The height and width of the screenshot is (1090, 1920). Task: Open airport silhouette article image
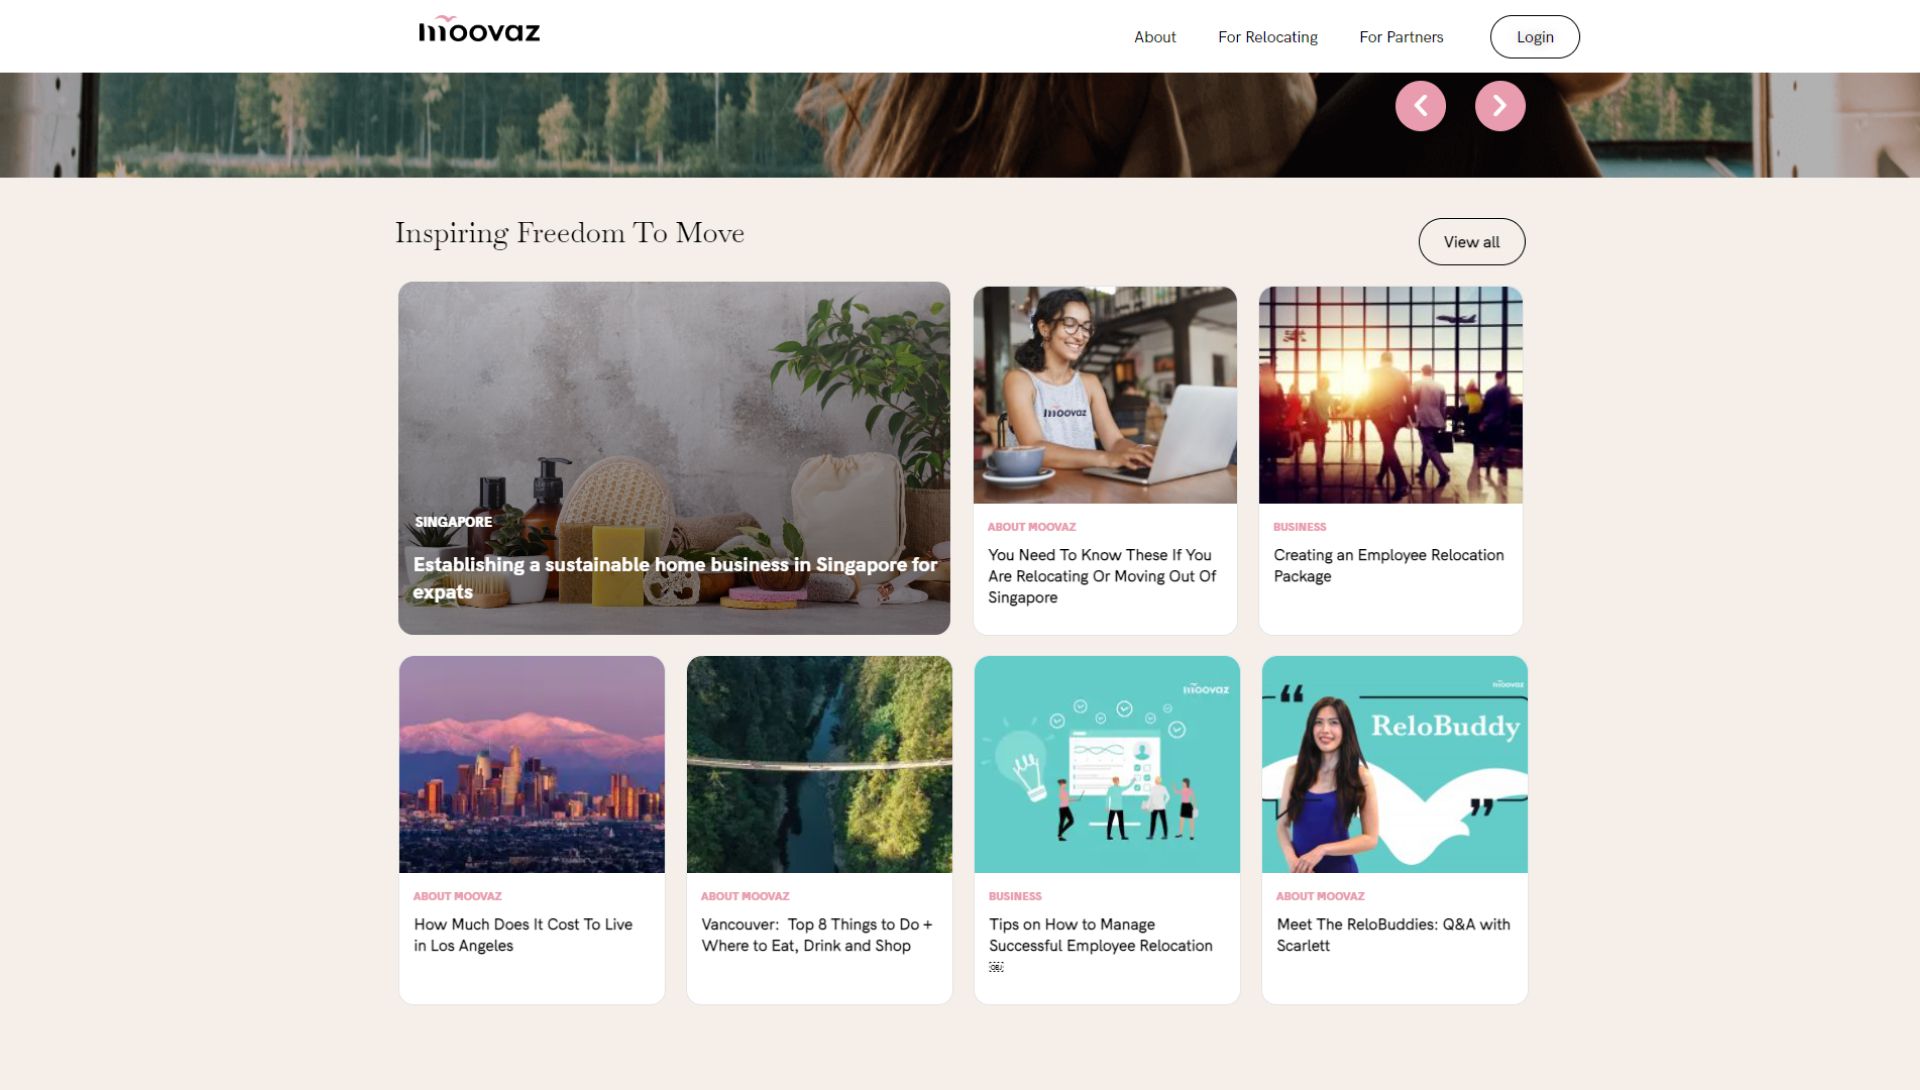coord(1390,395)
